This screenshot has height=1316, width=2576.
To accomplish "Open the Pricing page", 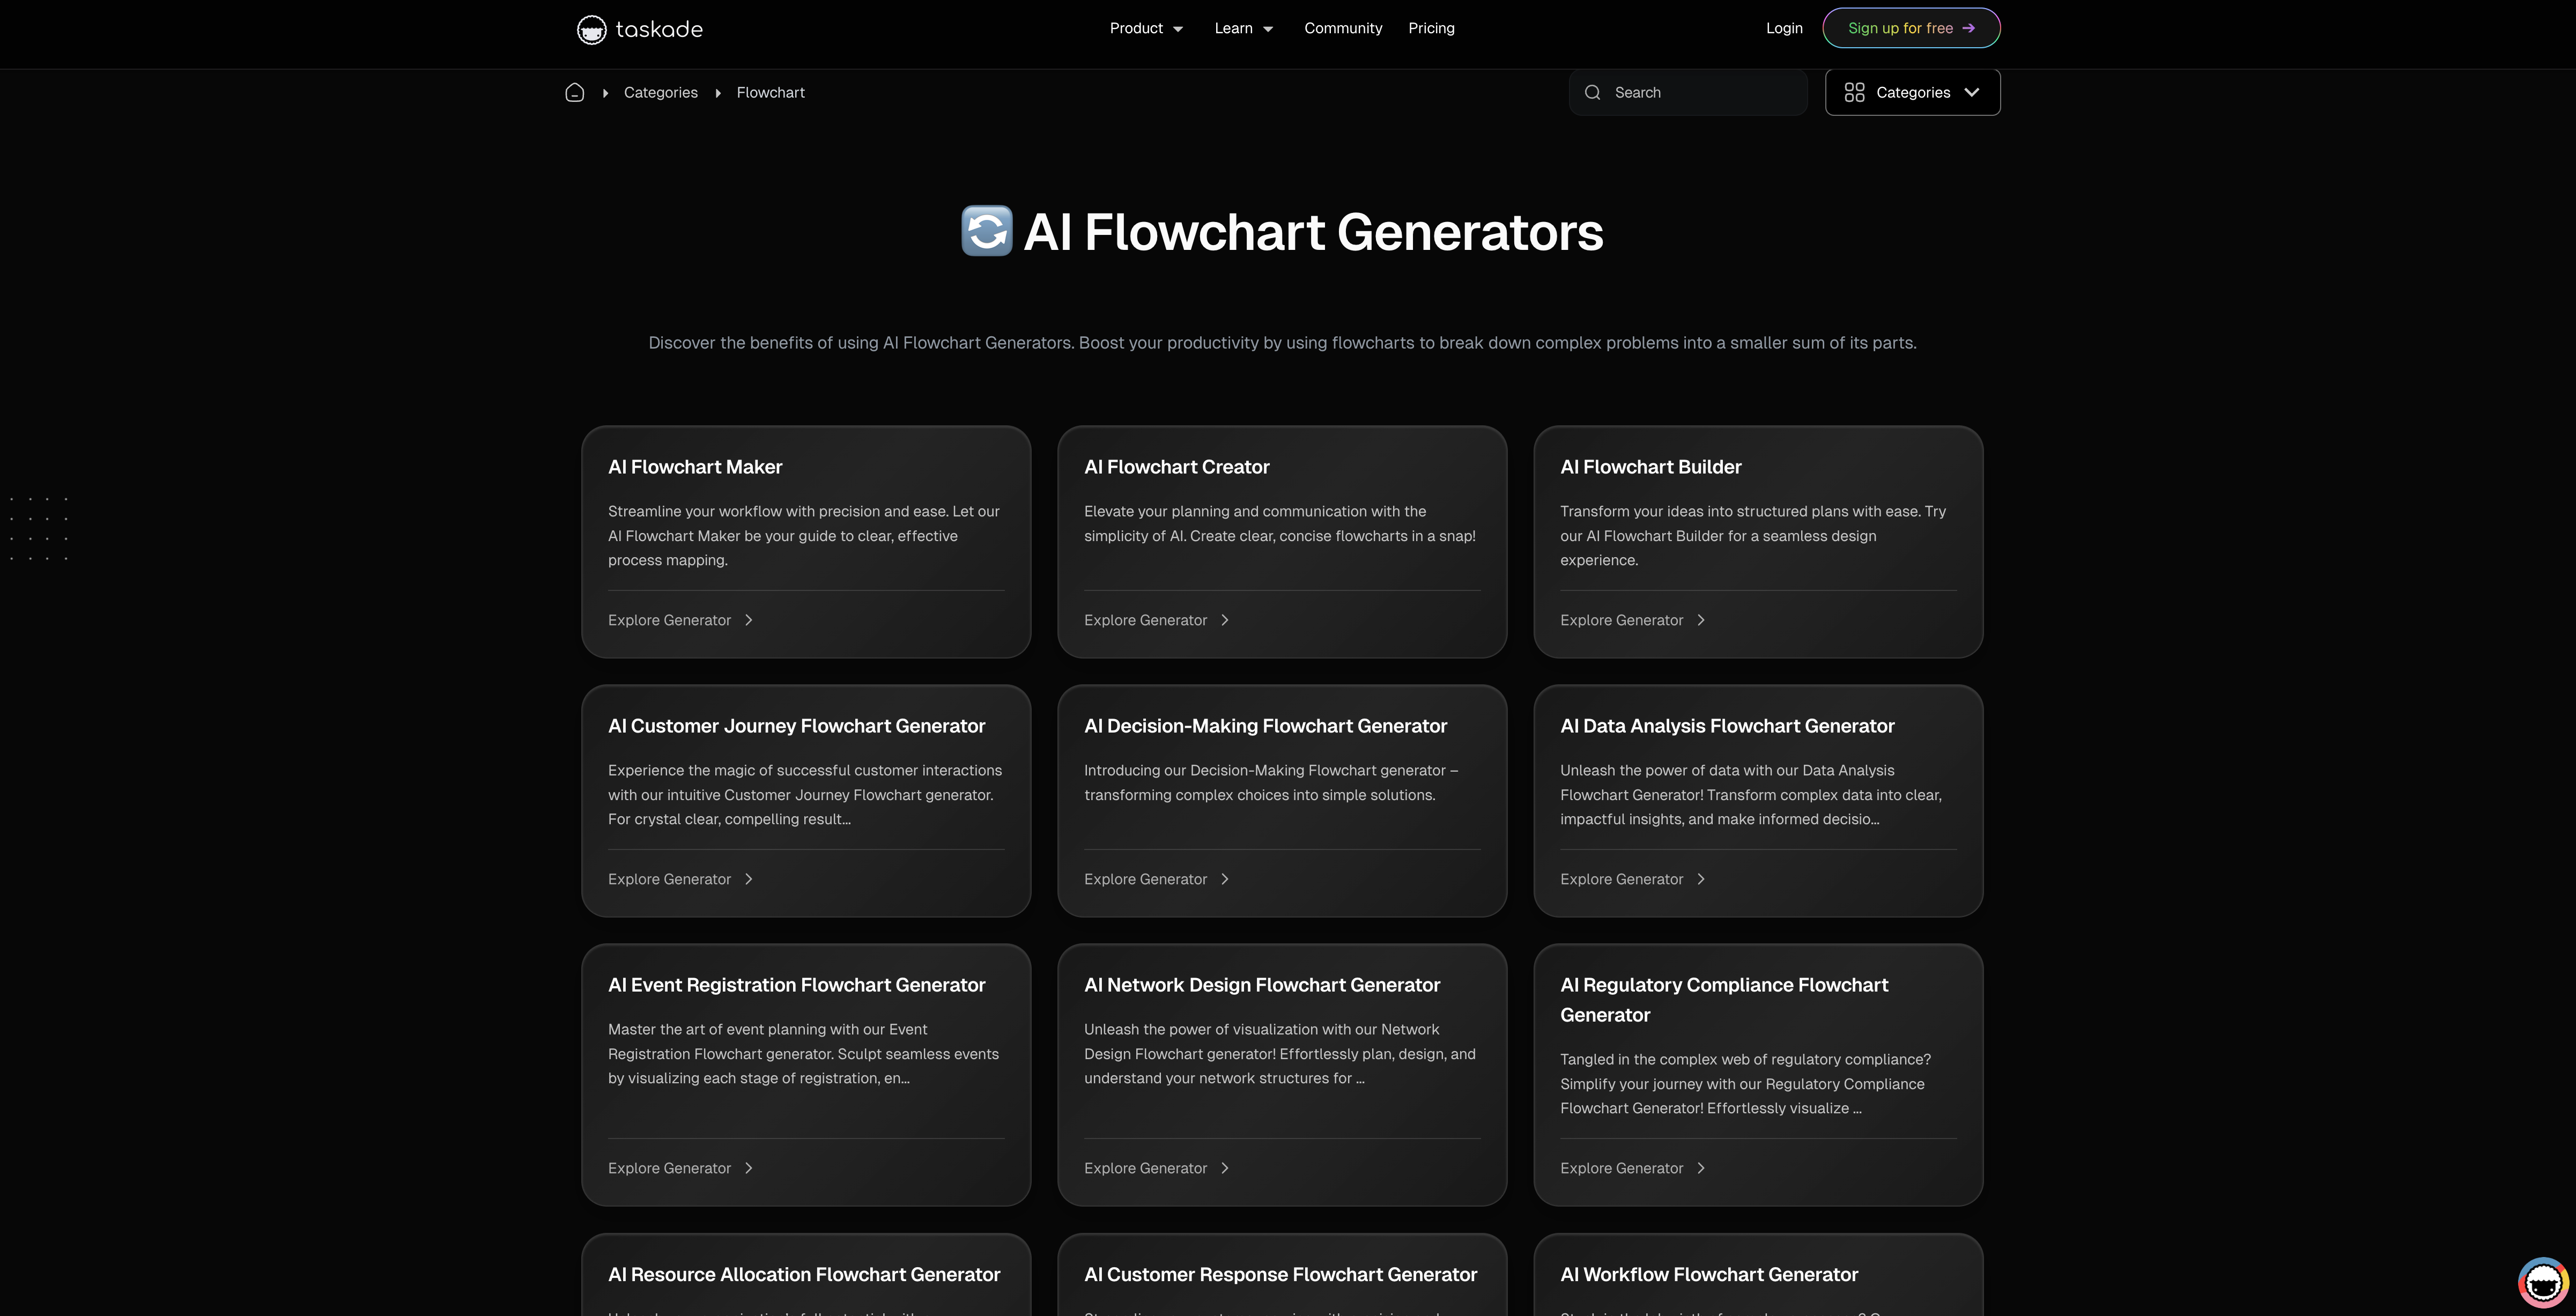I will (1430, 28).
